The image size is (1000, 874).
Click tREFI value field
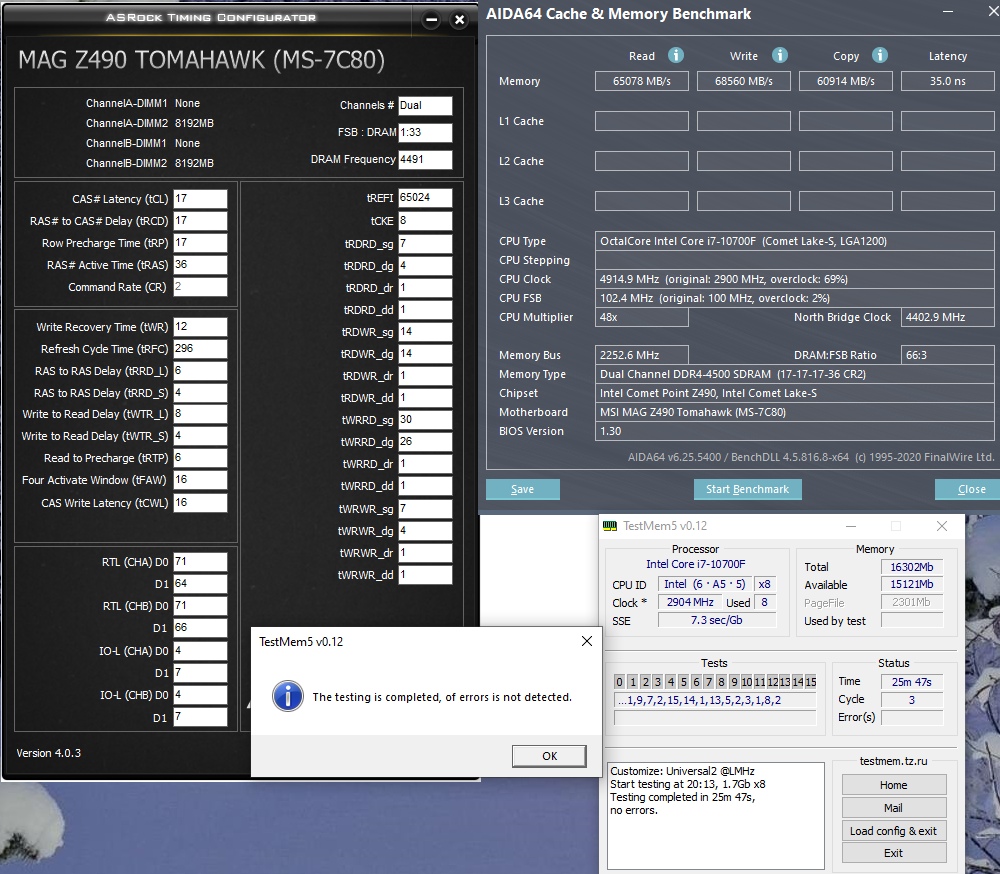pos(425,198)
